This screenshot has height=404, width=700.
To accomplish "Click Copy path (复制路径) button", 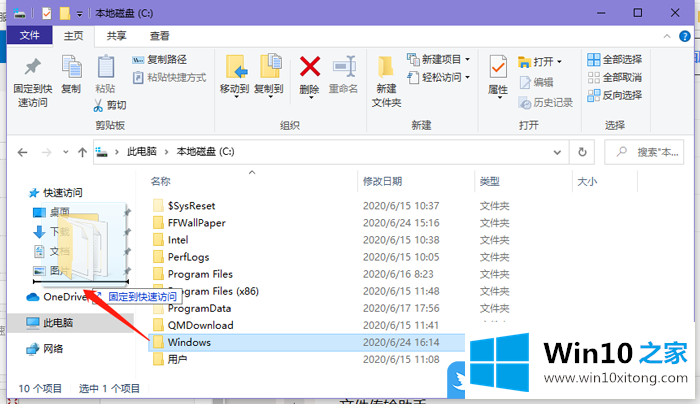I will (x=160, y=59).
